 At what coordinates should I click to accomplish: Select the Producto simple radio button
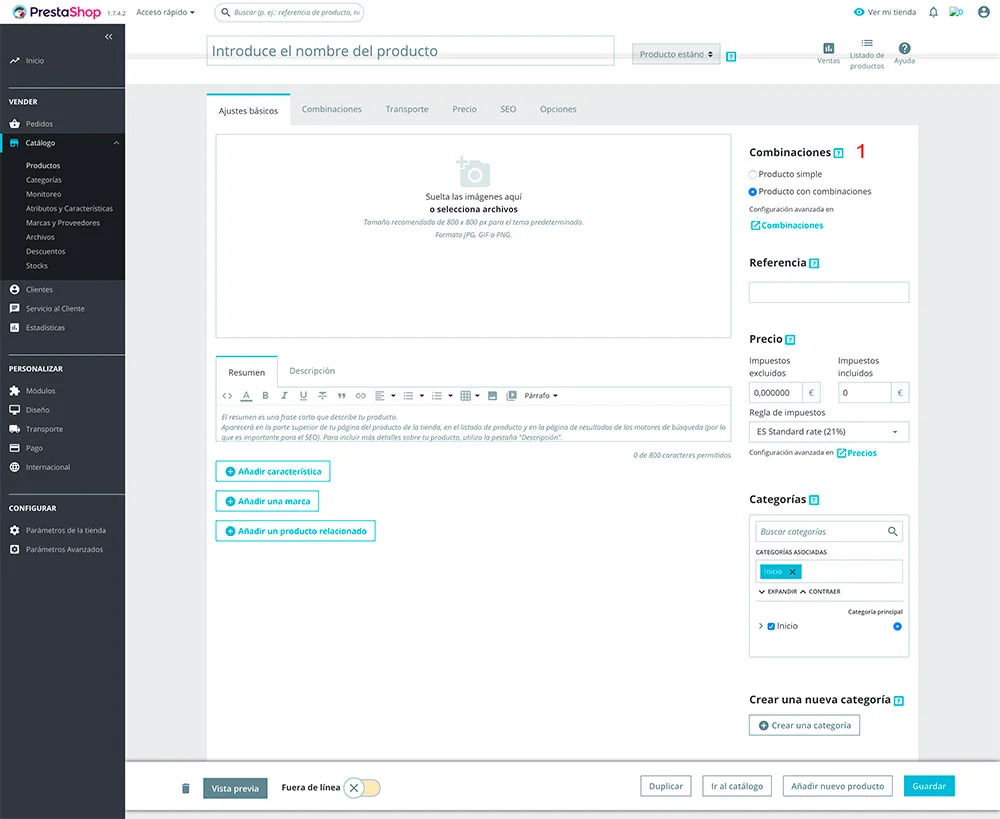pyautogui.click(x=753, y=175)
